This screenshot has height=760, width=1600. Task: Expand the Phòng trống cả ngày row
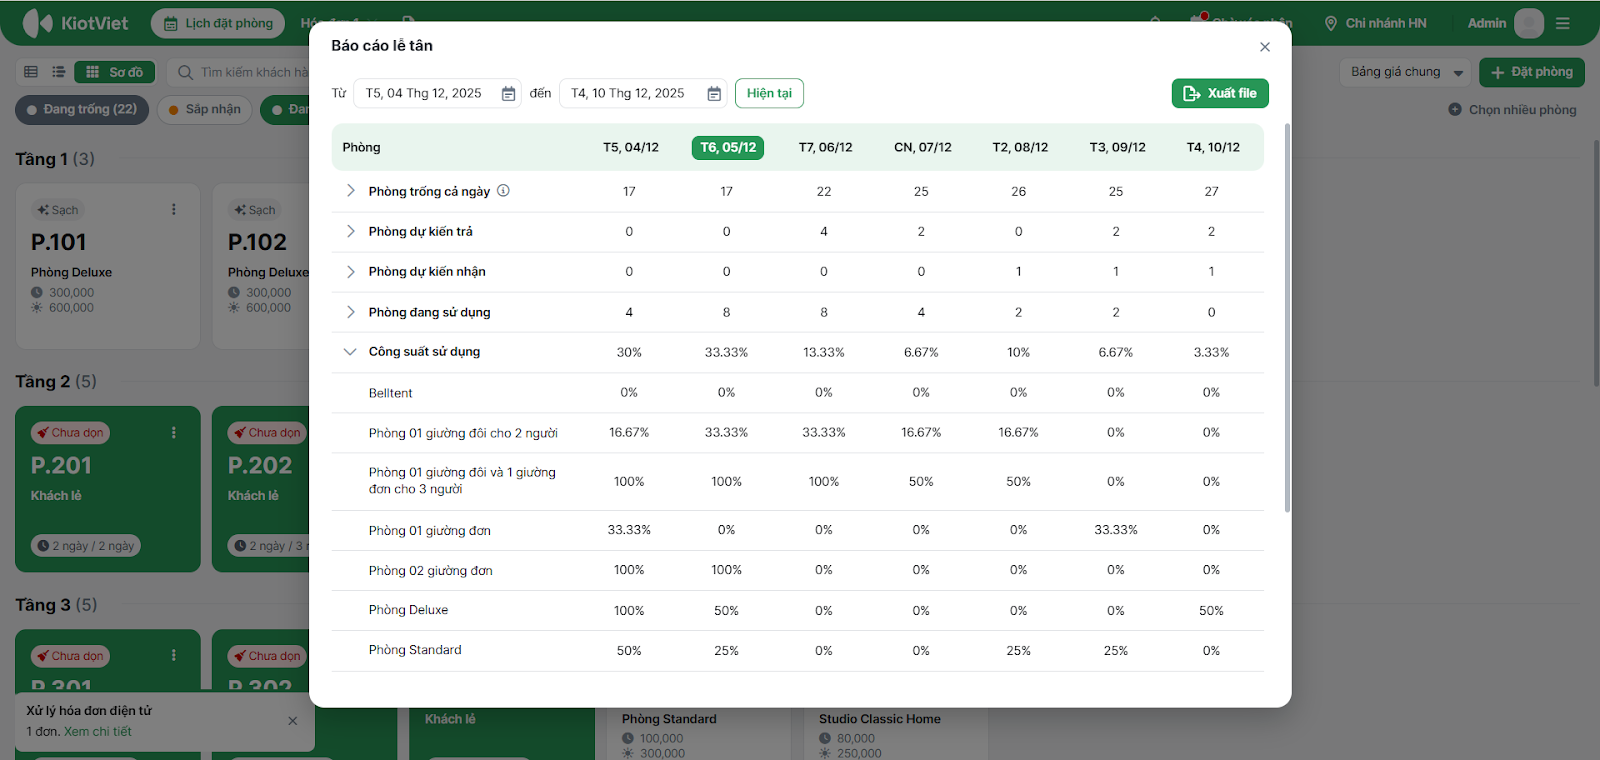(350, 191)
